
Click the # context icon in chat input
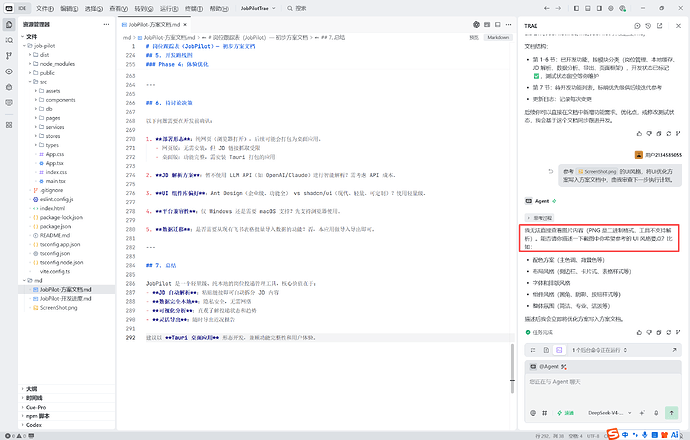click(x=545, y=413)
